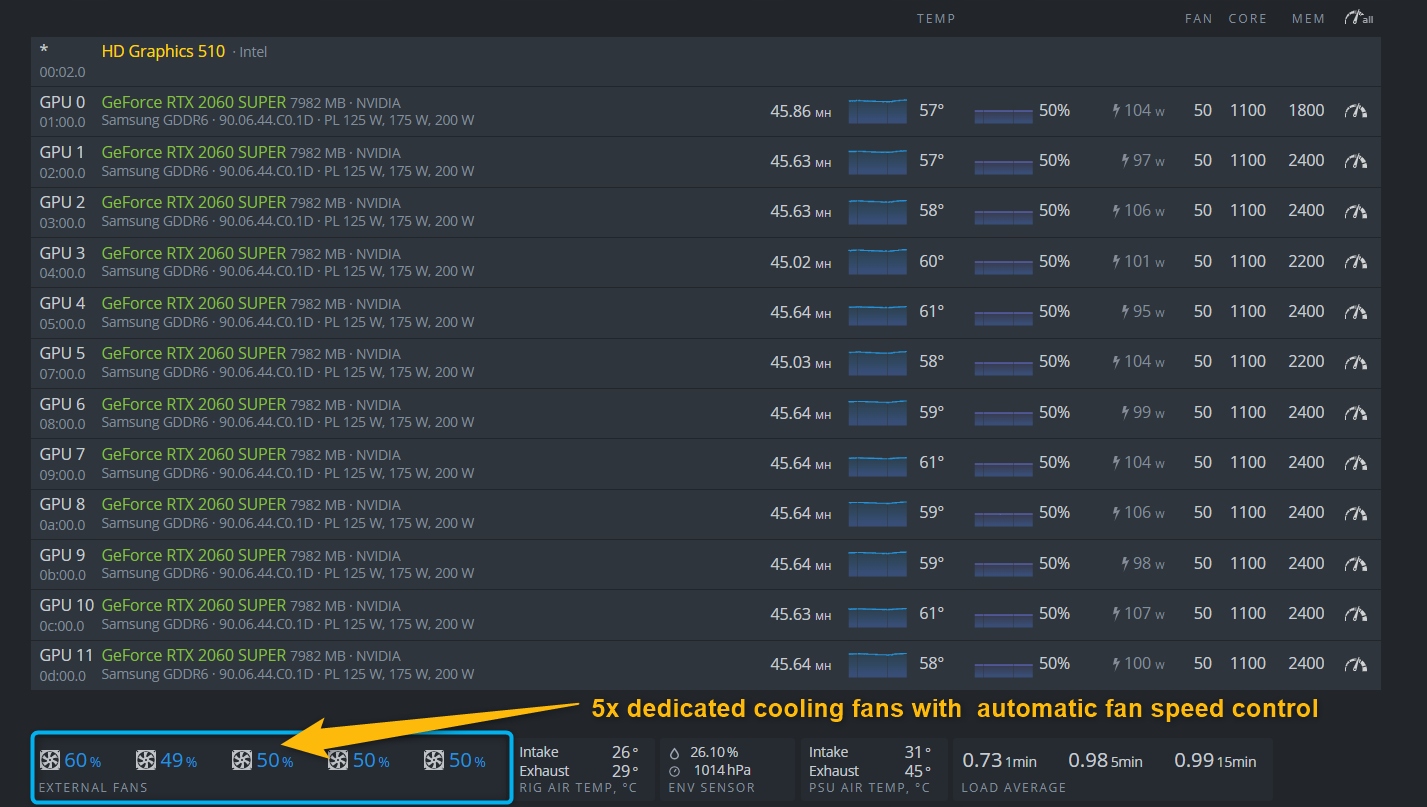The image size is (1427, 807).
Task: Click the 50% fan reading for GPU 10
Action: pyautogui.click(x=1054, y=614)
